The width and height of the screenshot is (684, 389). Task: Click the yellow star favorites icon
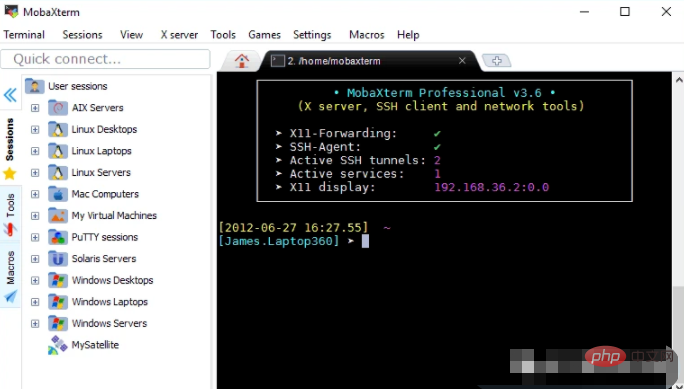click(x=10, y=174)
